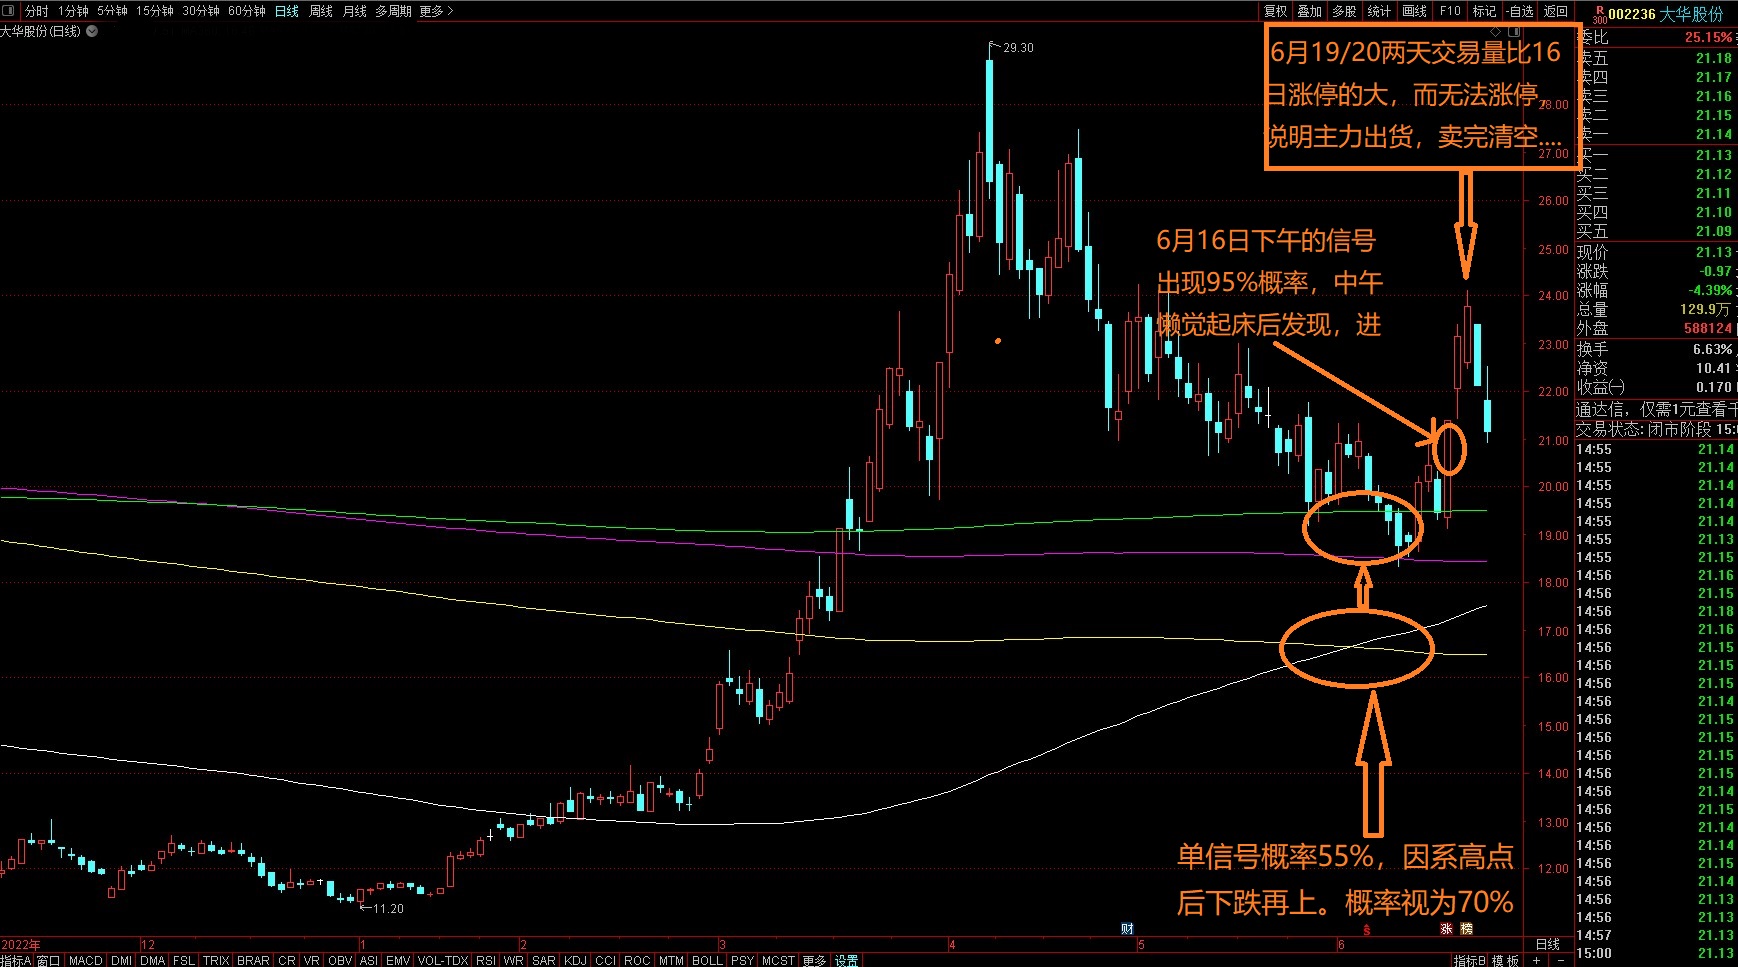Select the MTM indicator
The height and width of the screenshot is (967, 1738).
671,960
